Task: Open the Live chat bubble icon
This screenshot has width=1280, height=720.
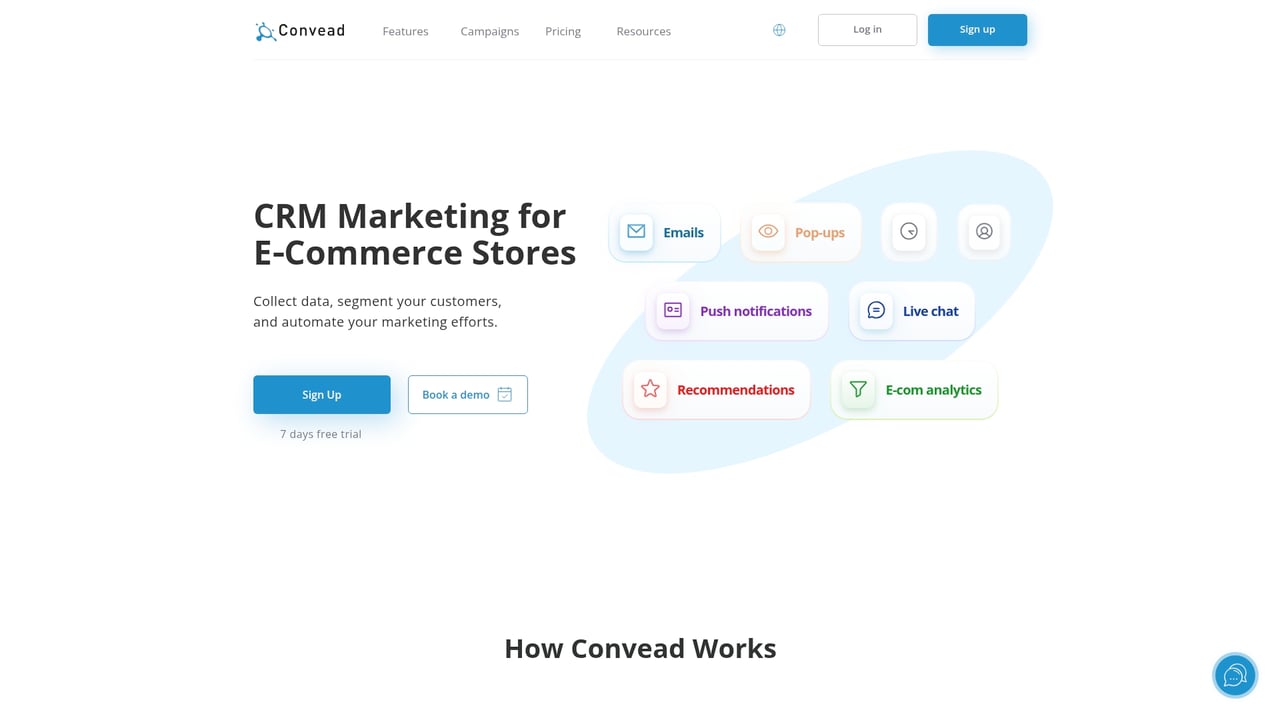Action: coord(875,310)
